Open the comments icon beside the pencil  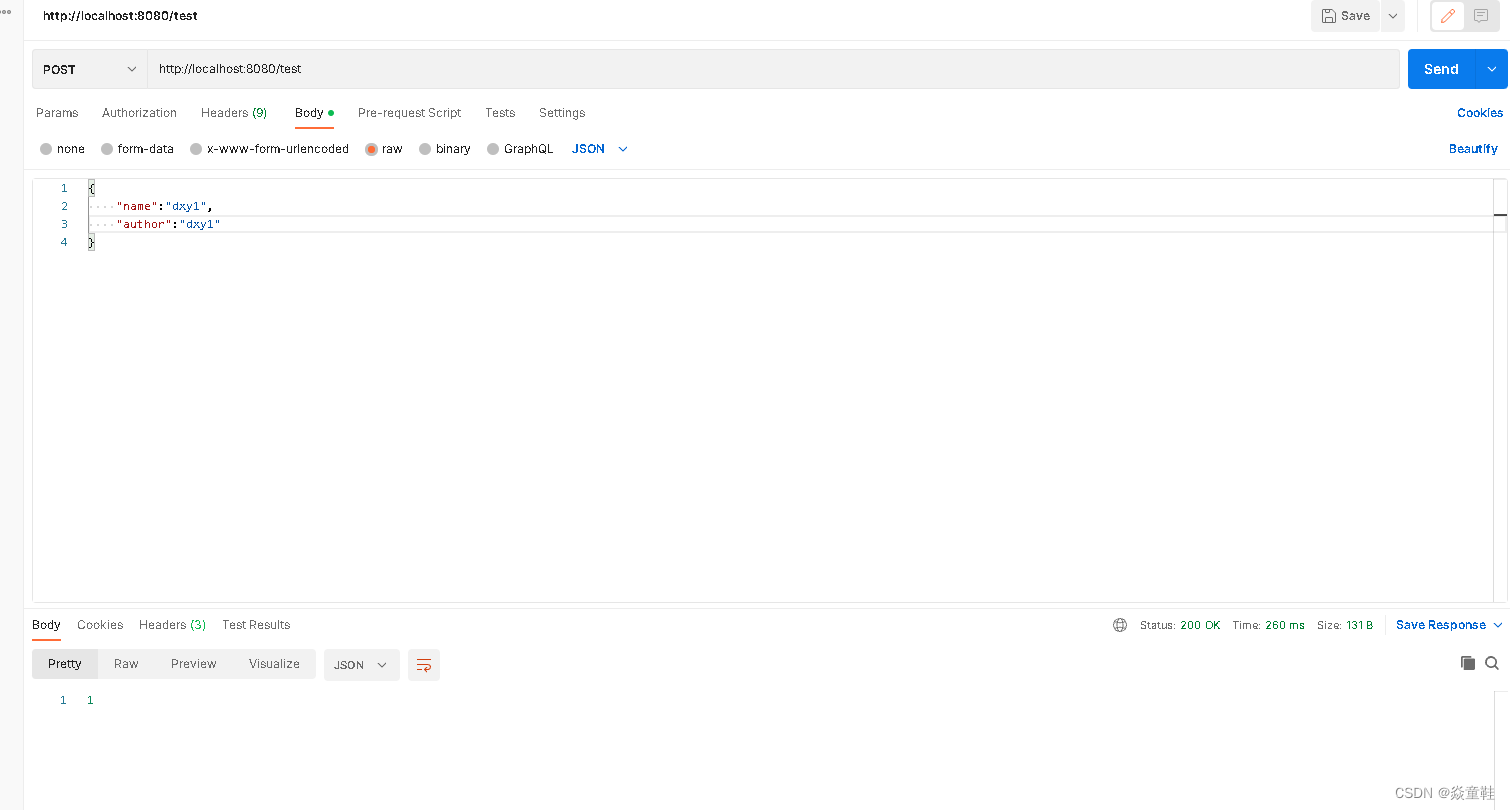[1481, 16]
